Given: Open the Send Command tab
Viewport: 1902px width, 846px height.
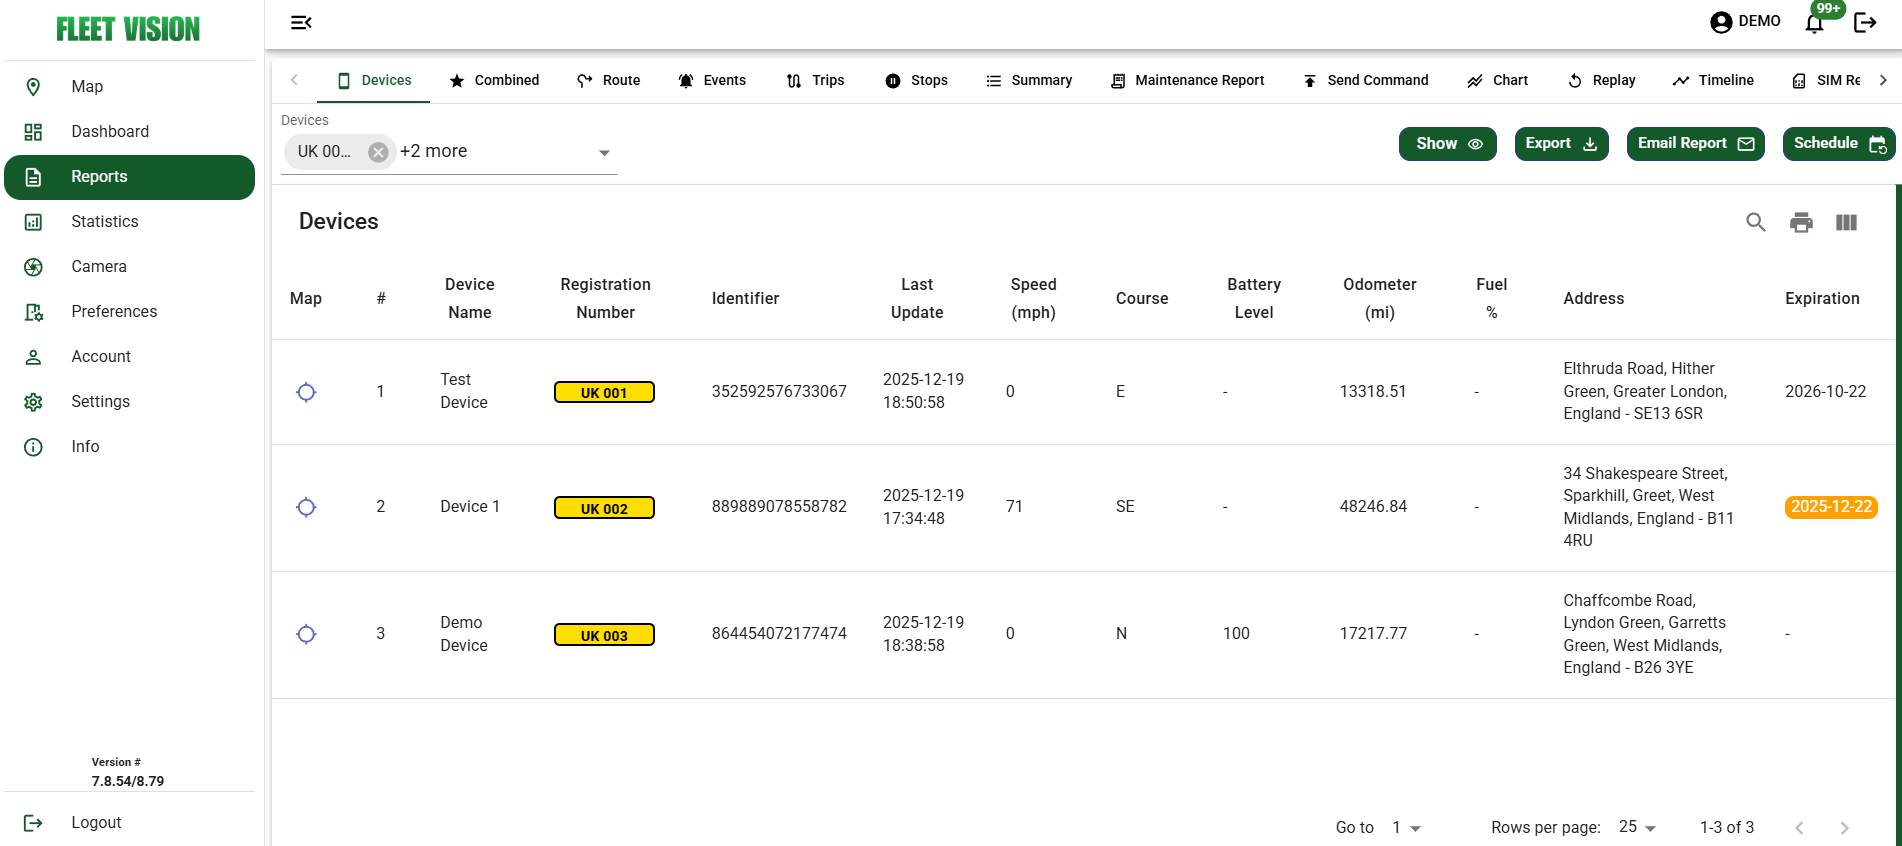Looking at the screenshot, I should tap(1365, 80).
